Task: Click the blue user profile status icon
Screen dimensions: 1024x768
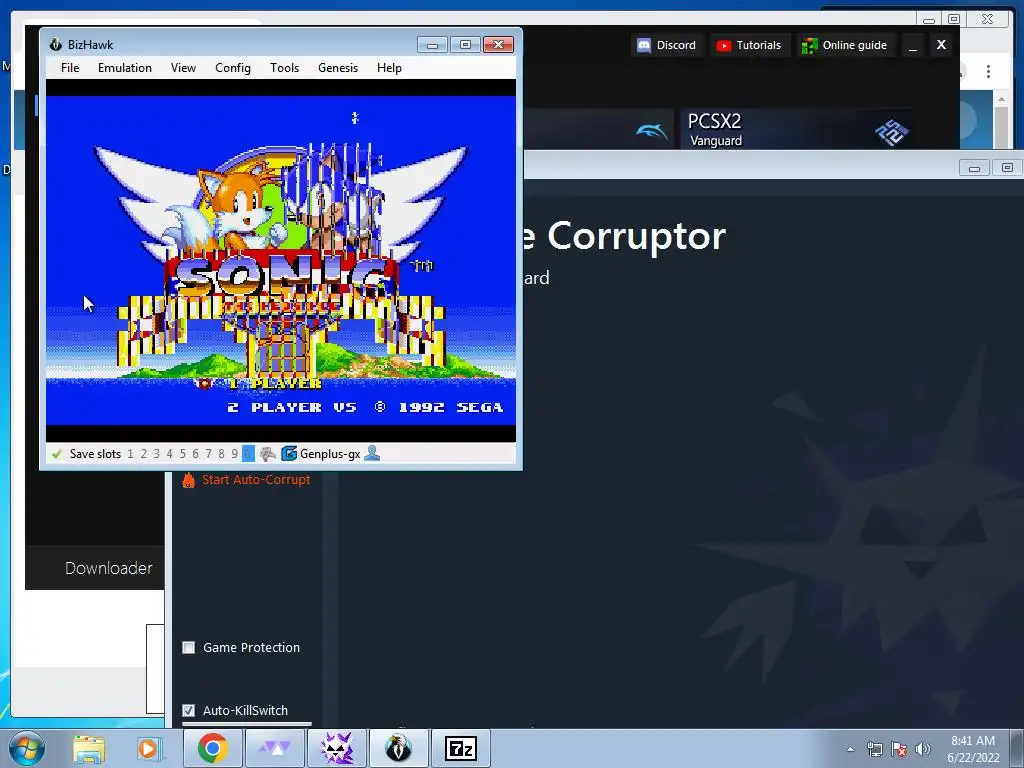Action: 372,453
